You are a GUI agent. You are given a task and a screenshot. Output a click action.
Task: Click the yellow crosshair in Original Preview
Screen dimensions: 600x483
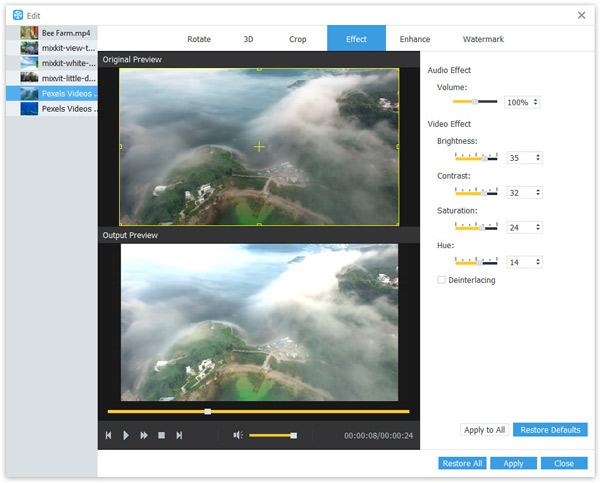(x=259, y=147)
